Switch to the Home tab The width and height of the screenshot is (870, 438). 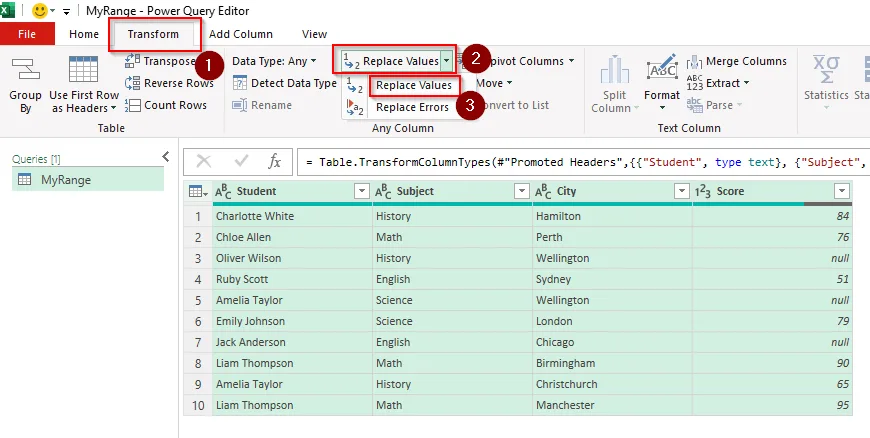pyautogui.click(x=84, y=34)
